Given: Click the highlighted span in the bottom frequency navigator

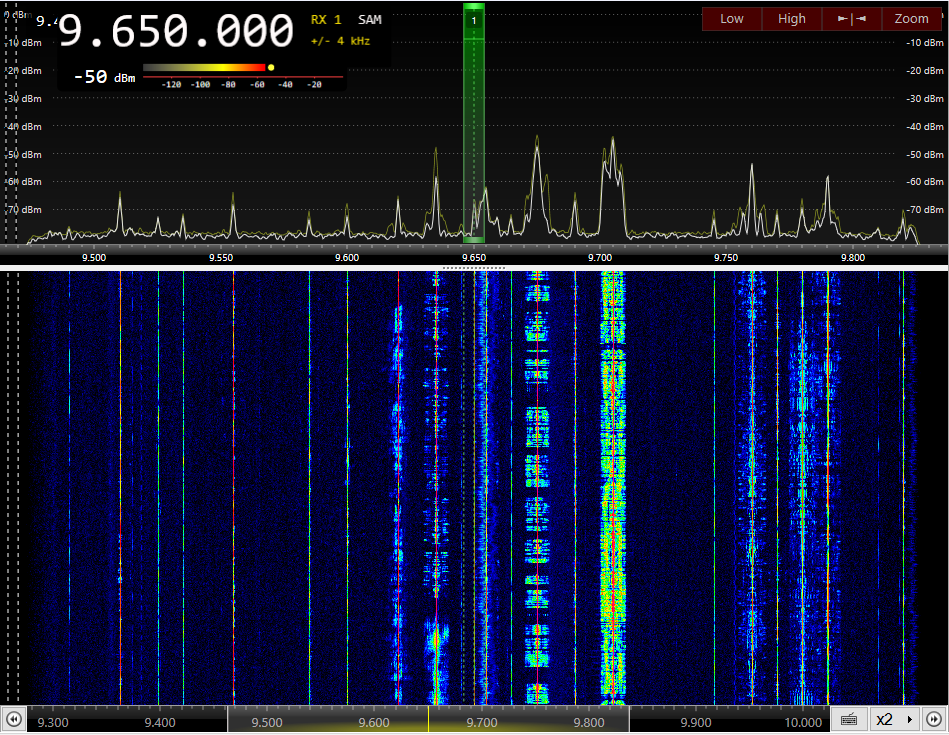Looking at the screenshot, I should coord(428,721).
